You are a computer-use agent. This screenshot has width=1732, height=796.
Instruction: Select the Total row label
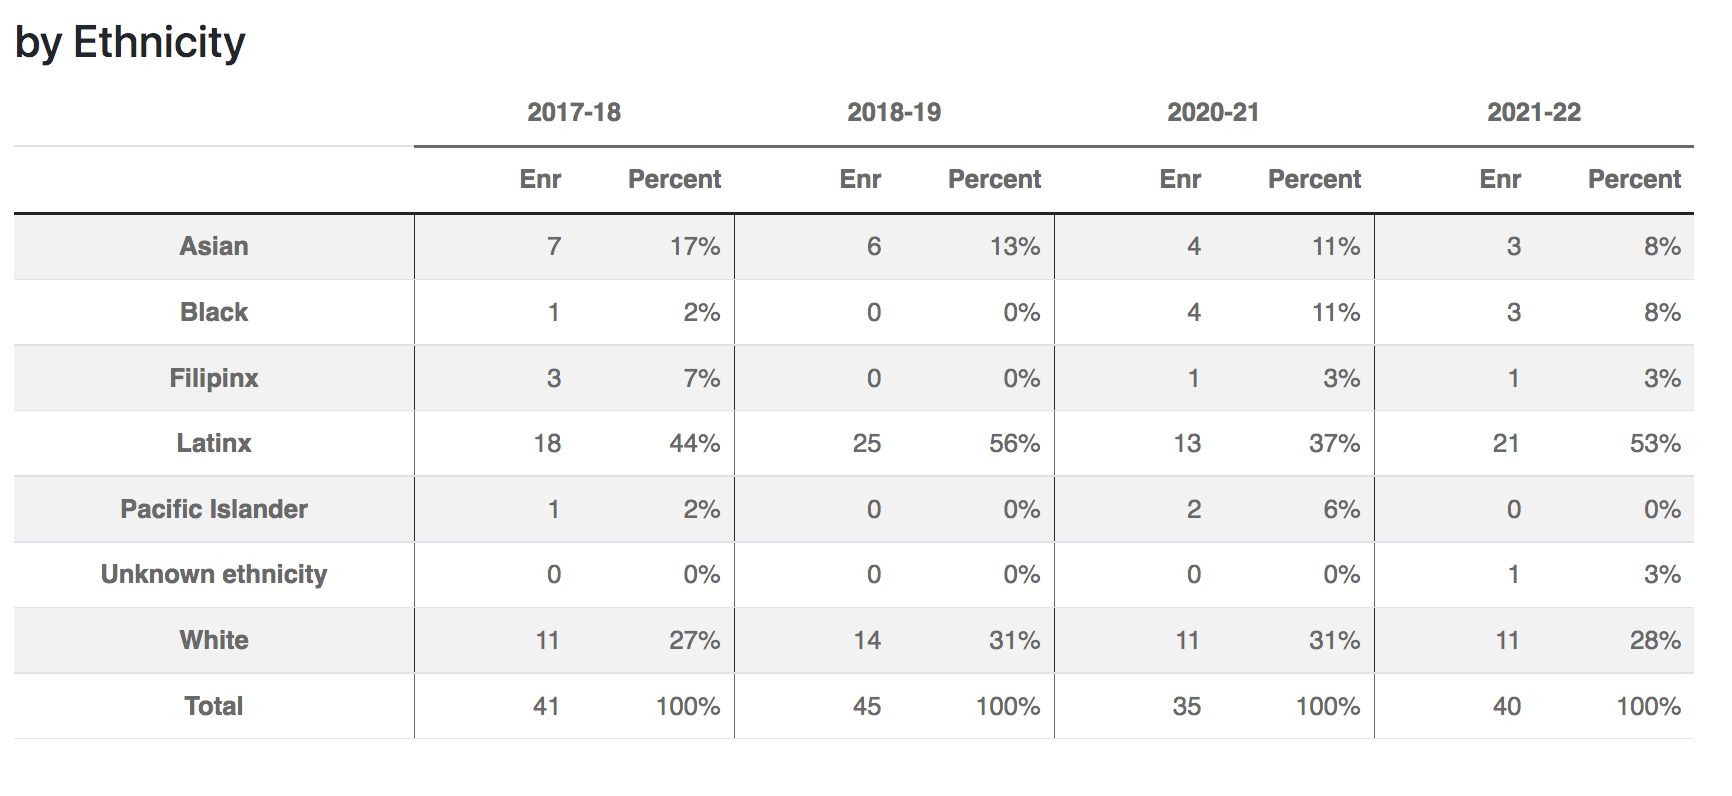[x=214, y=706]
